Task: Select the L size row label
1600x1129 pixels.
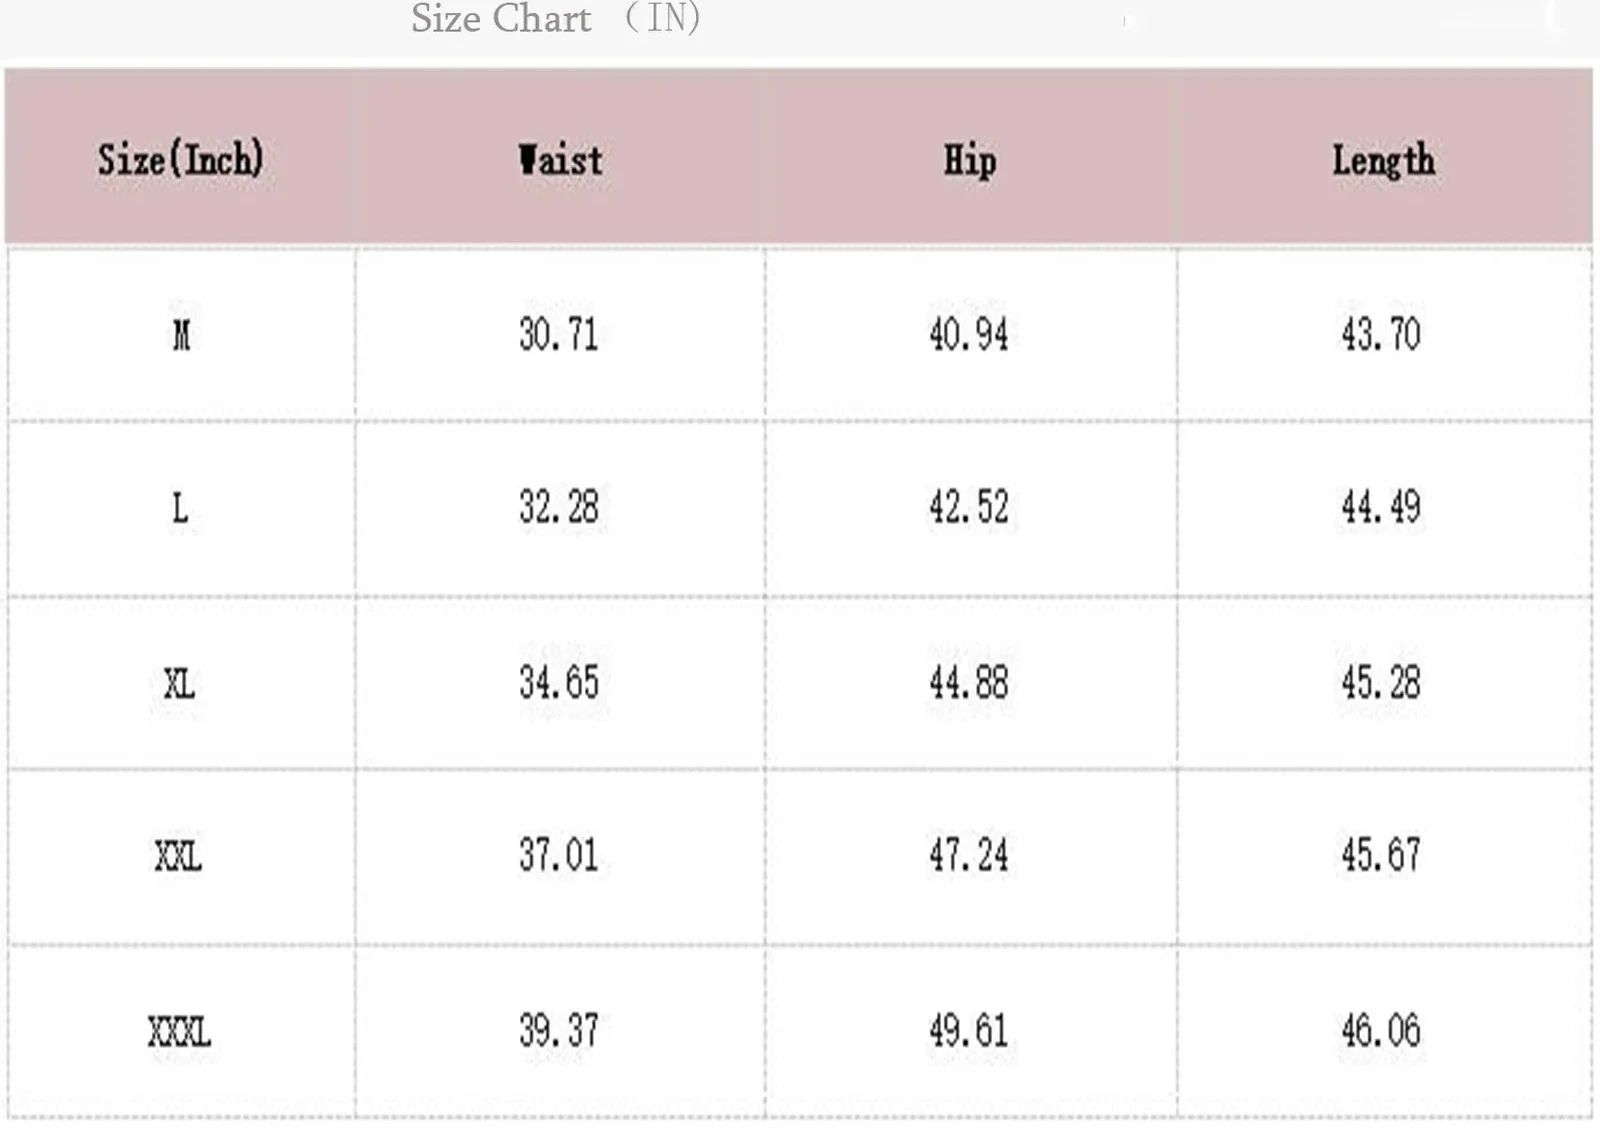Action: [x=180, y=508]
